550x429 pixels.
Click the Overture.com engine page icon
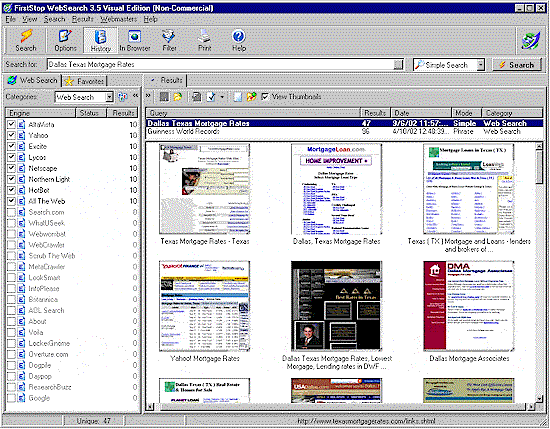(22, 354)
